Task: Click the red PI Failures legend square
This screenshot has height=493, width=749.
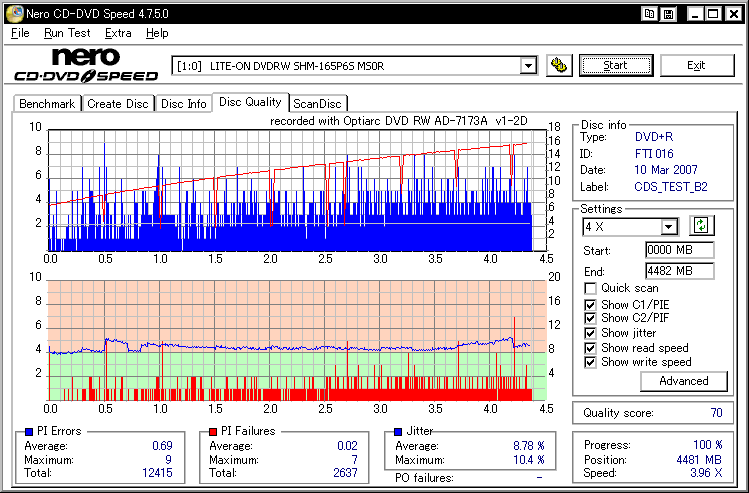Action: coord(213,431)
